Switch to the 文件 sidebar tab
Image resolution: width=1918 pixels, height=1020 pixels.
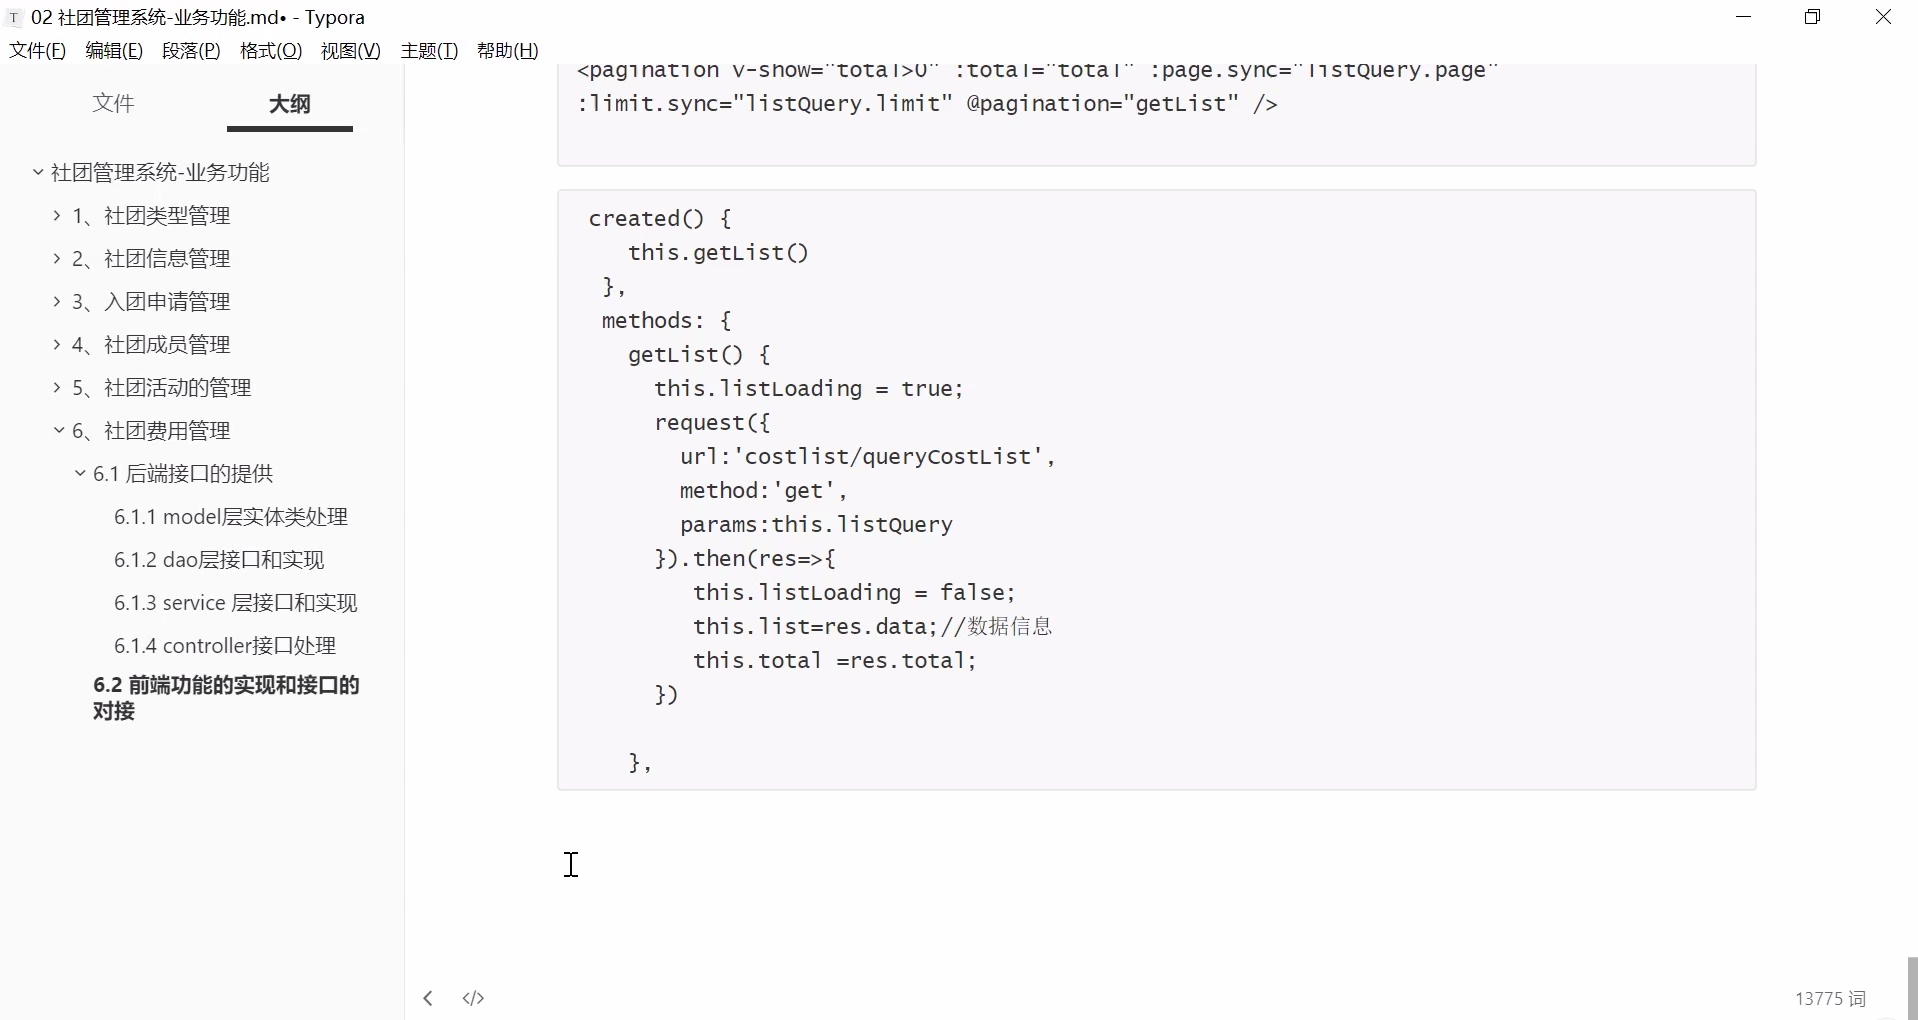[113, 103]
